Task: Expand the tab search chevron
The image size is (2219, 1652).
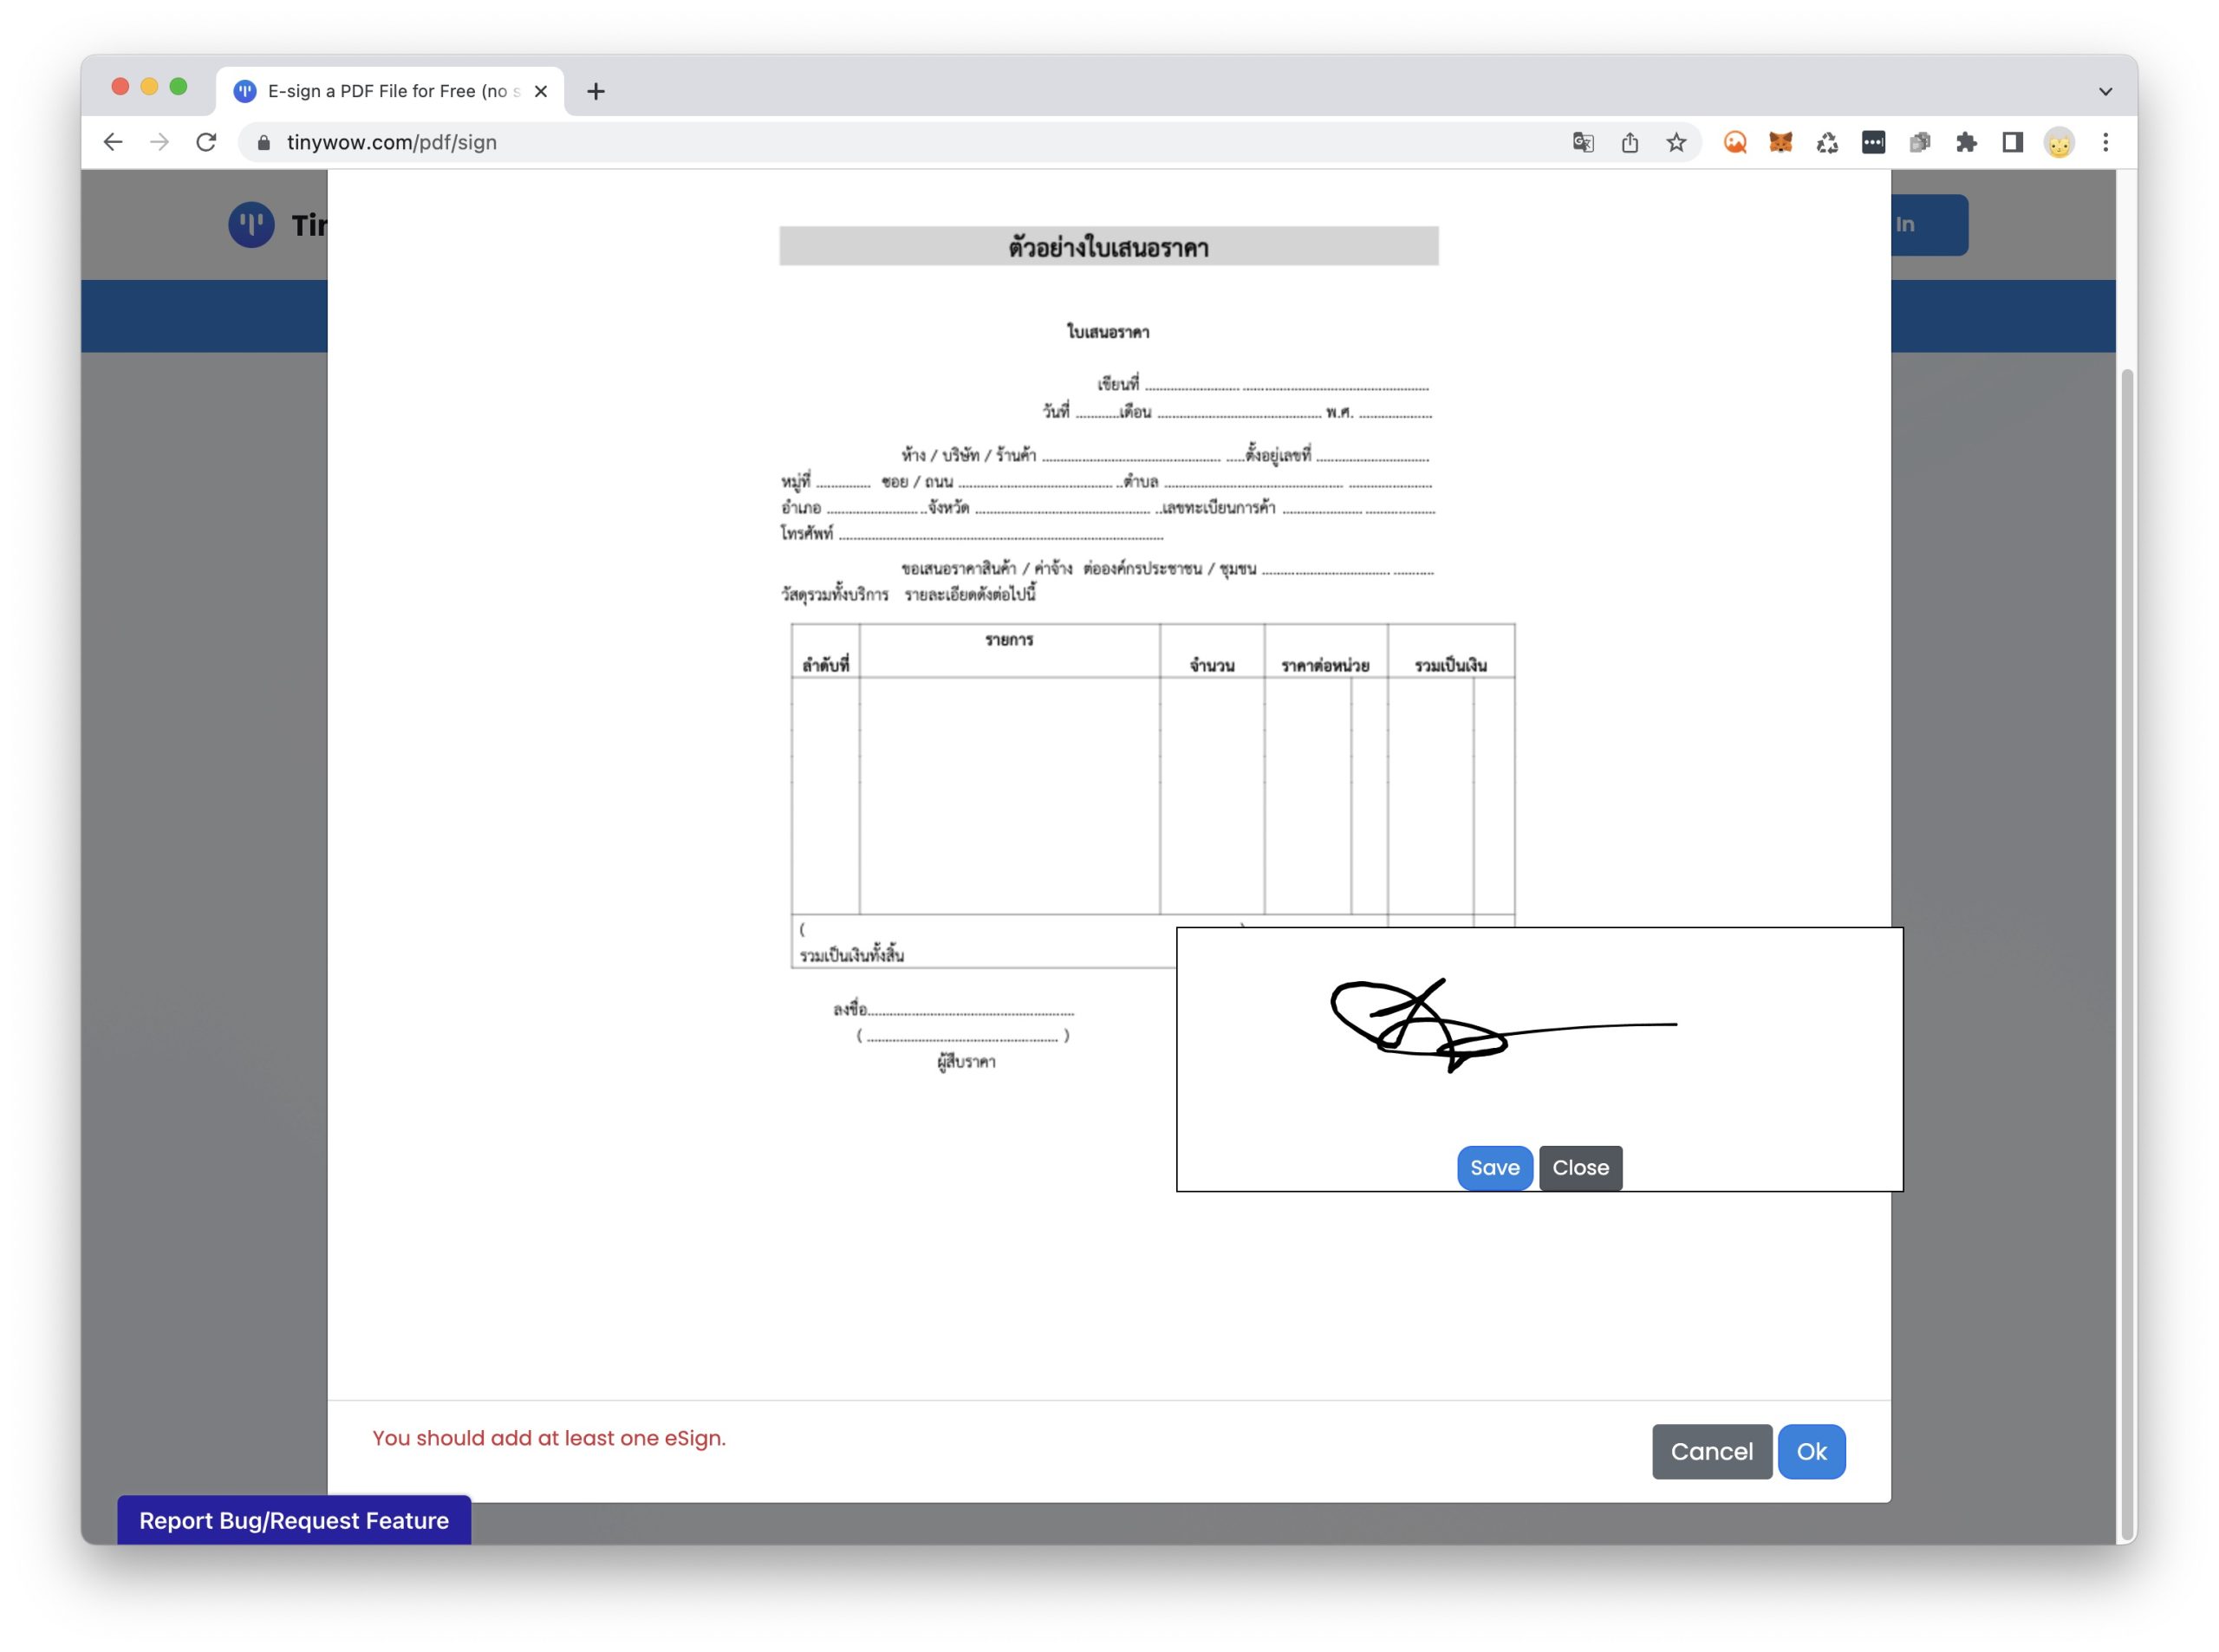Action: 2105,91
